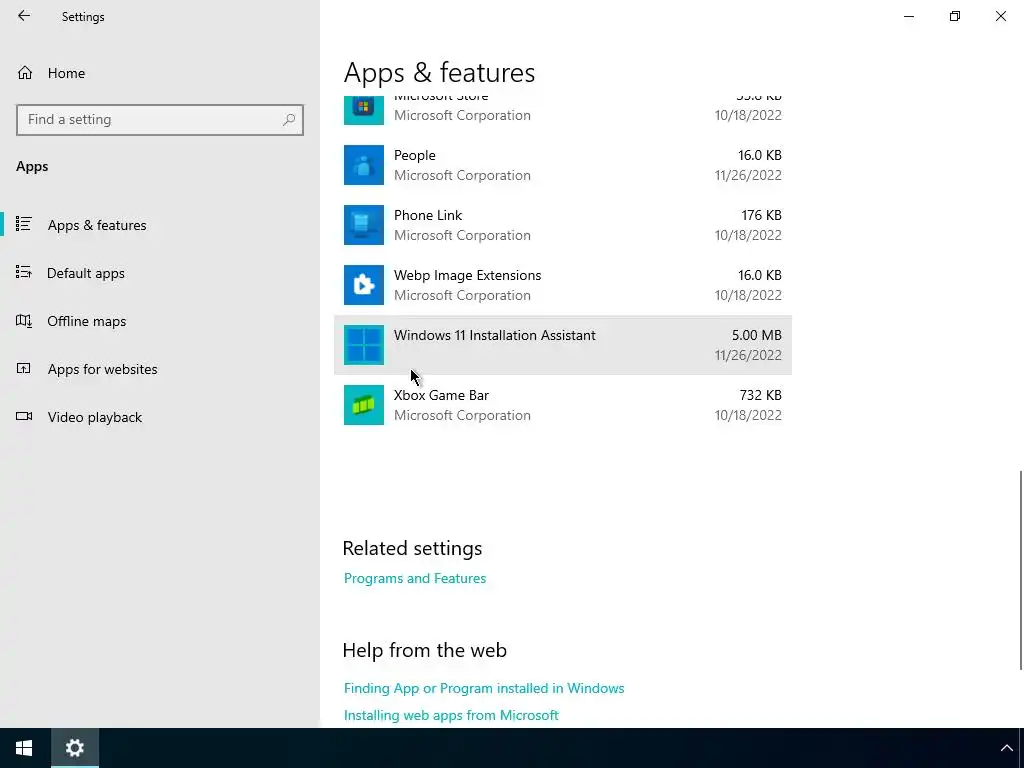Image resolution: width=1024 pixels, height=768 pixels.
Task: Open Finding App or Program installed link
Action: click(484, 688)
